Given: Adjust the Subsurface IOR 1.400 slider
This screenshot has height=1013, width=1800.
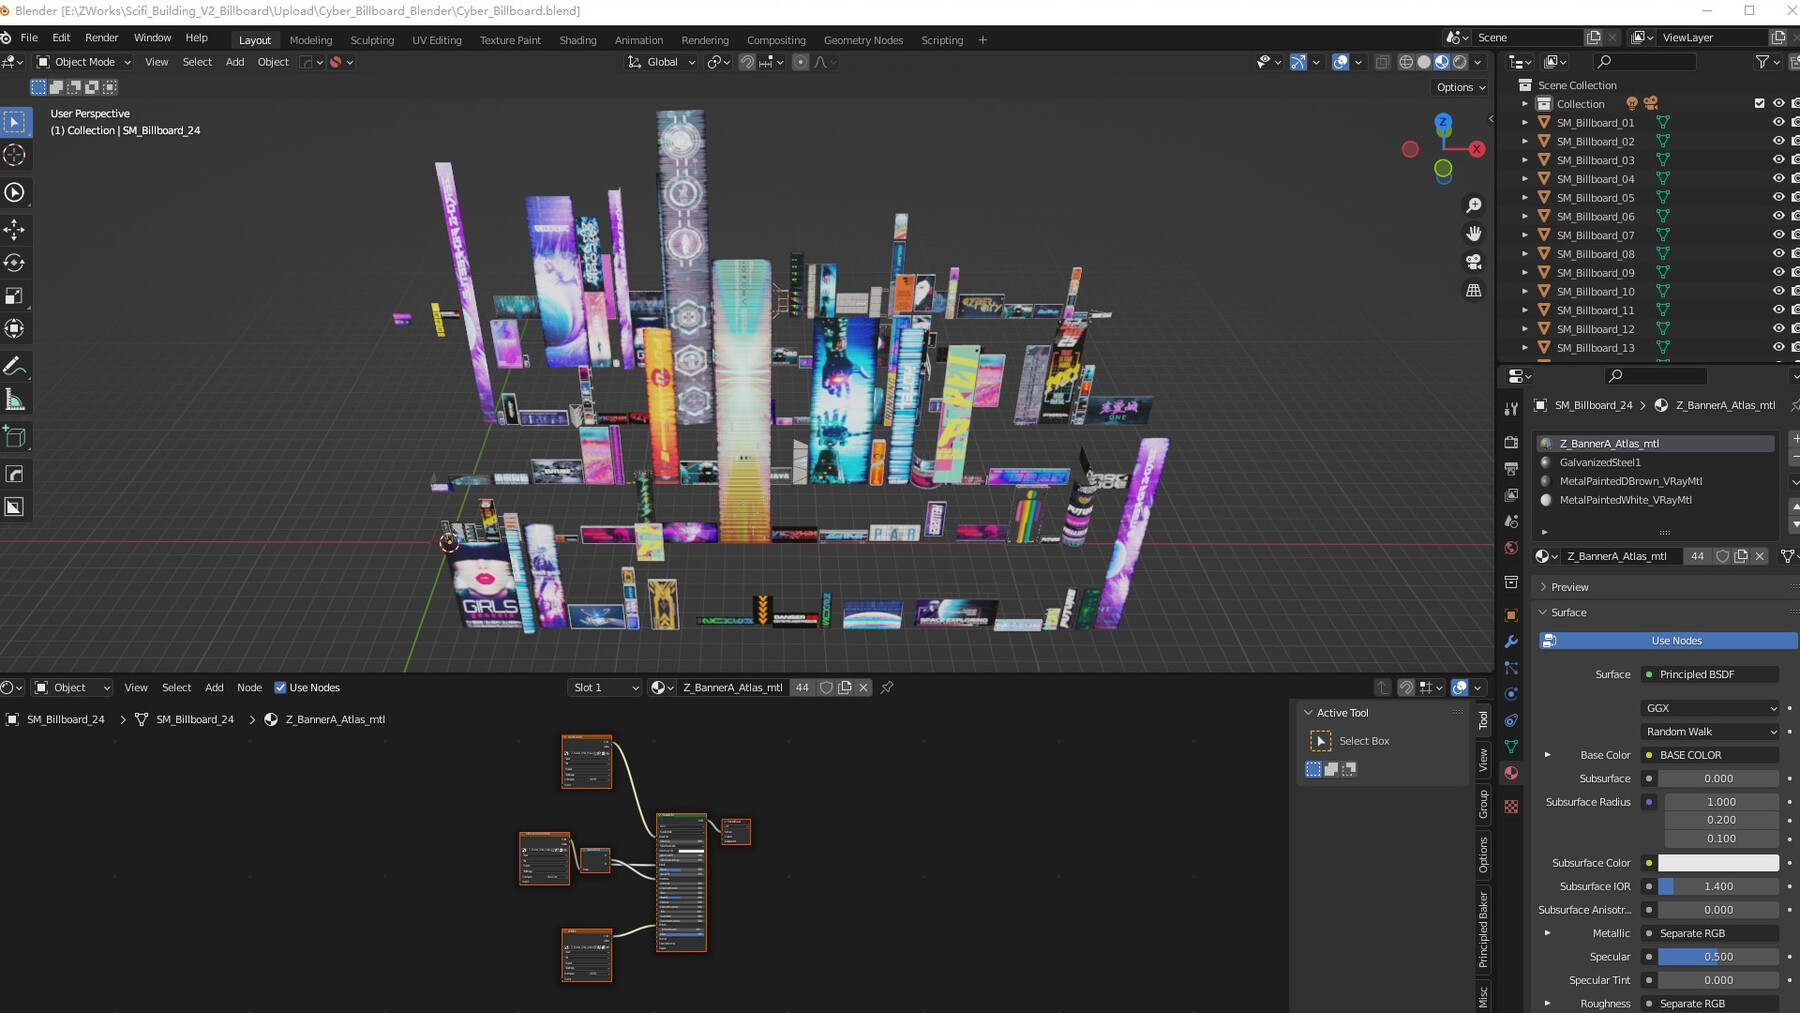Looking at the screenshot, I should tap(1718, 886).
